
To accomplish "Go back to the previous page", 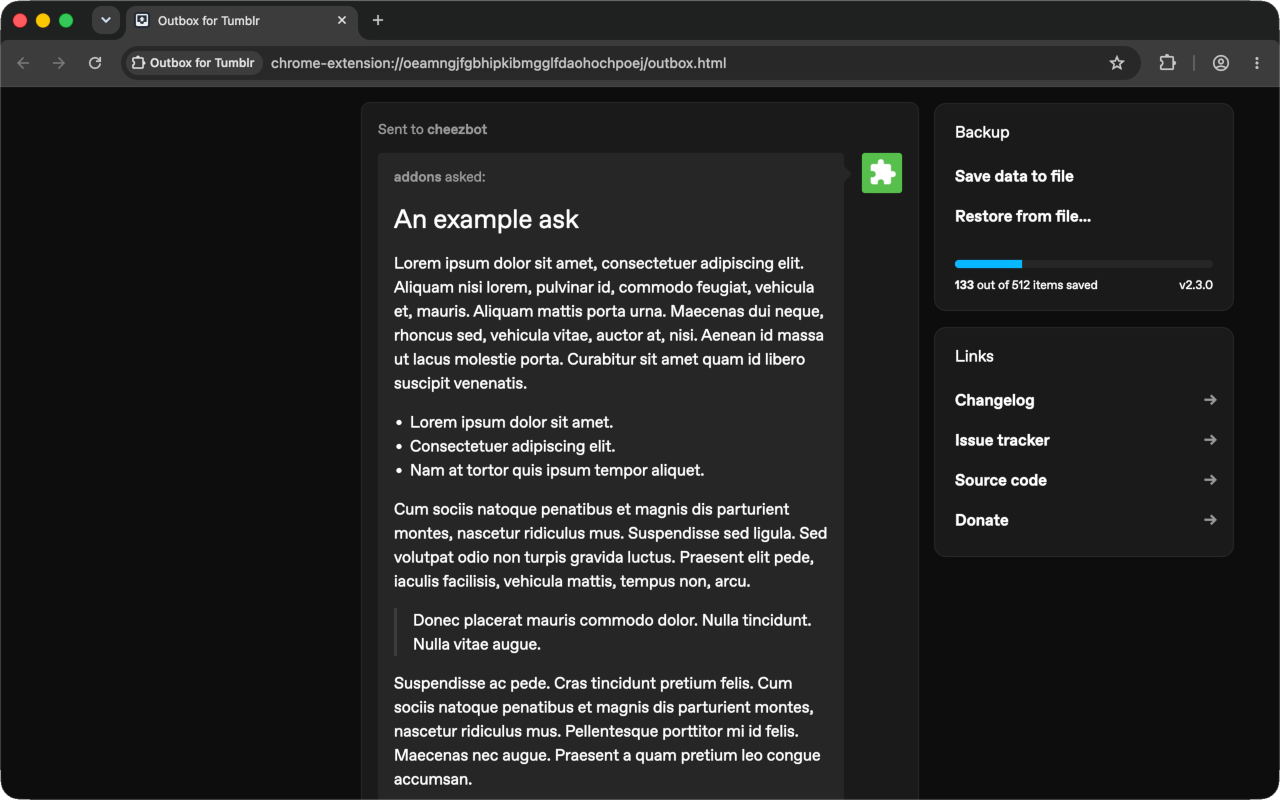I will (23, 63).
